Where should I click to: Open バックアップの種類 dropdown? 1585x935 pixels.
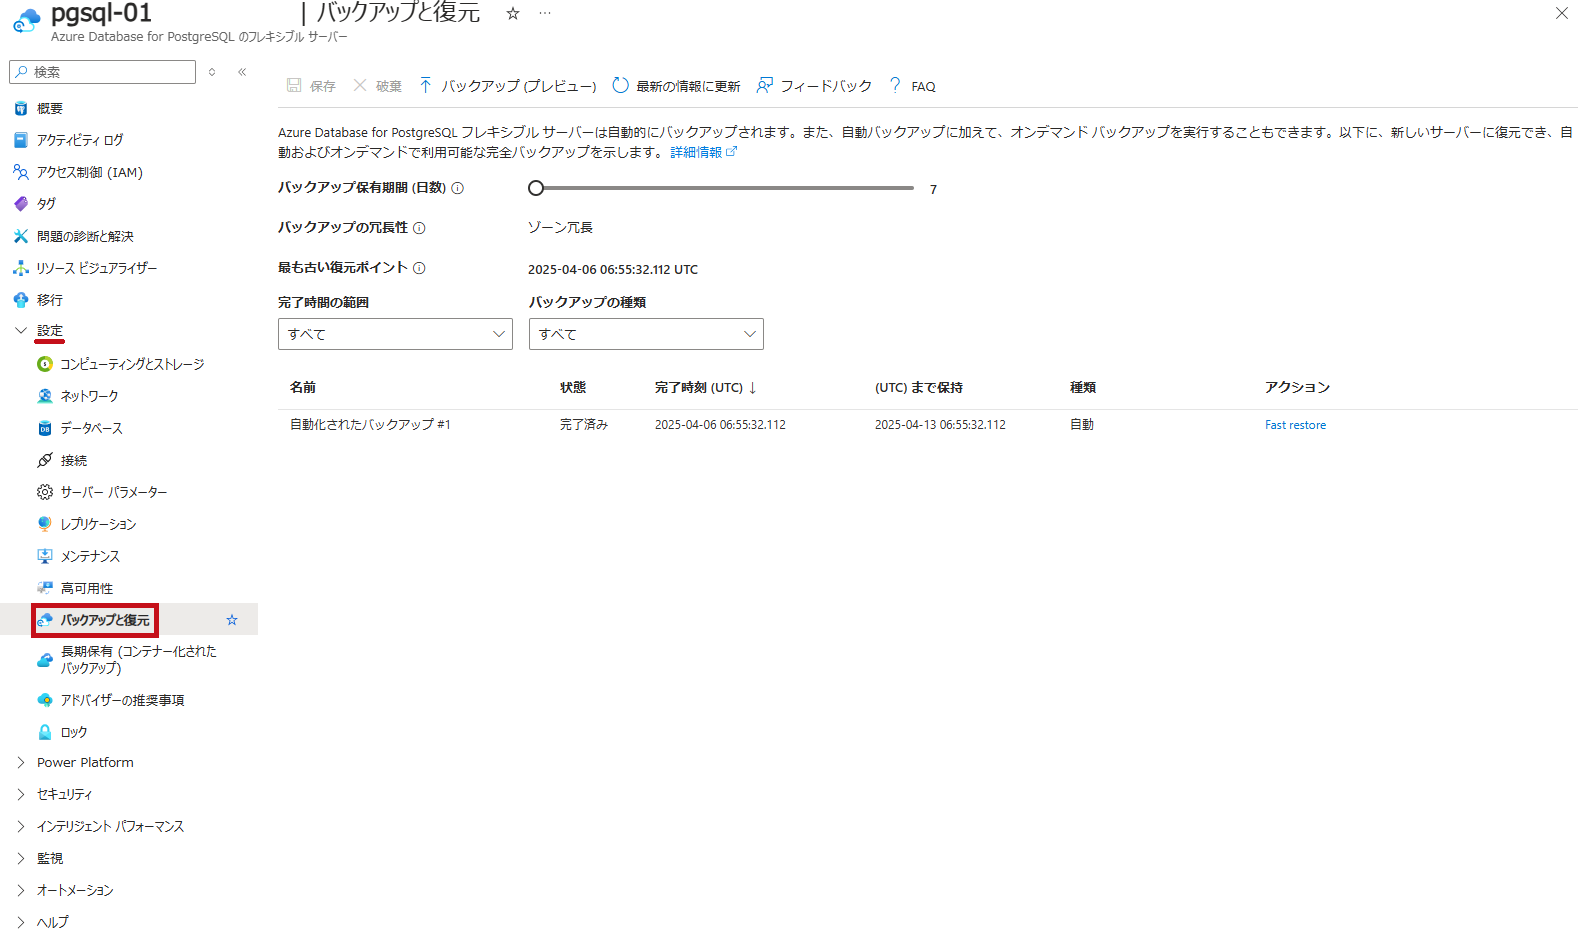tap(646, 334)
